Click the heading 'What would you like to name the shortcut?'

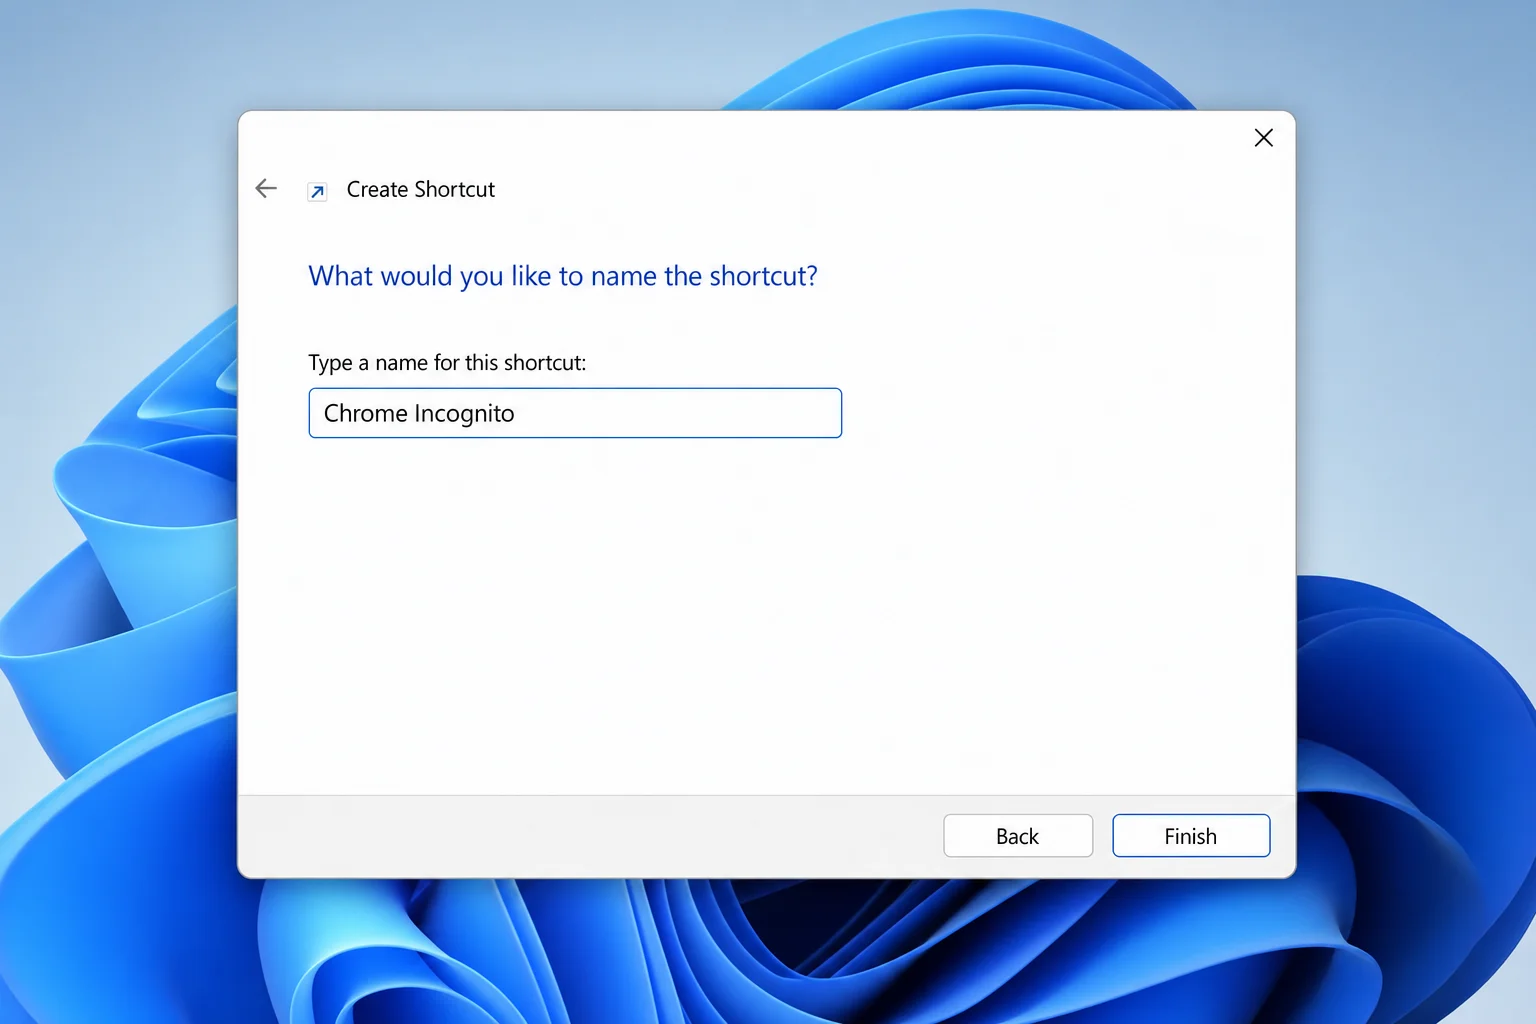pos(563,276)
